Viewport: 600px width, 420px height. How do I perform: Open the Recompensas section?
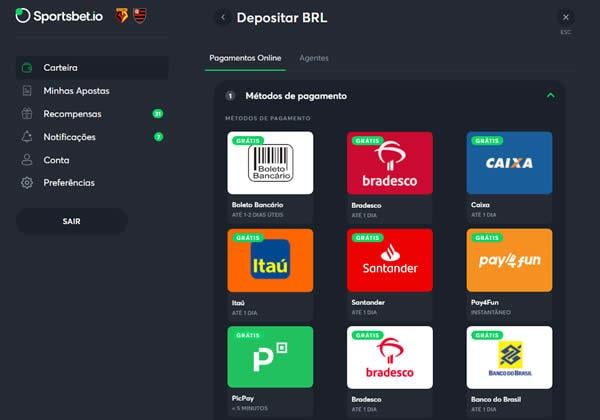coord(92,114)
